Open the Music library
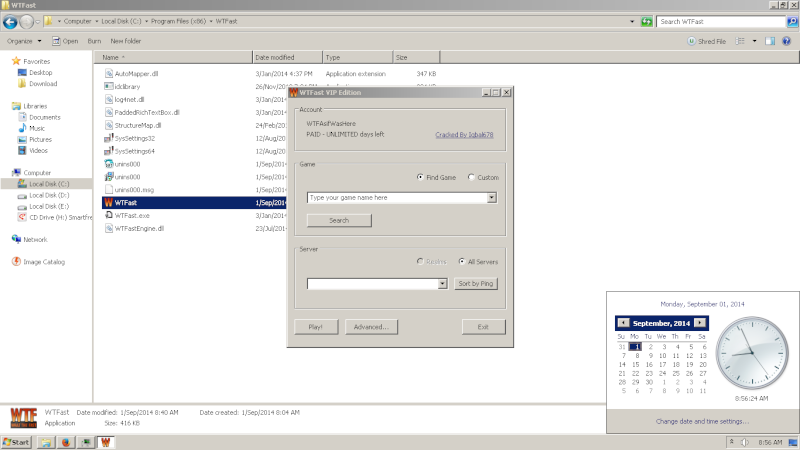800x450 pixels. click(36, 129)
